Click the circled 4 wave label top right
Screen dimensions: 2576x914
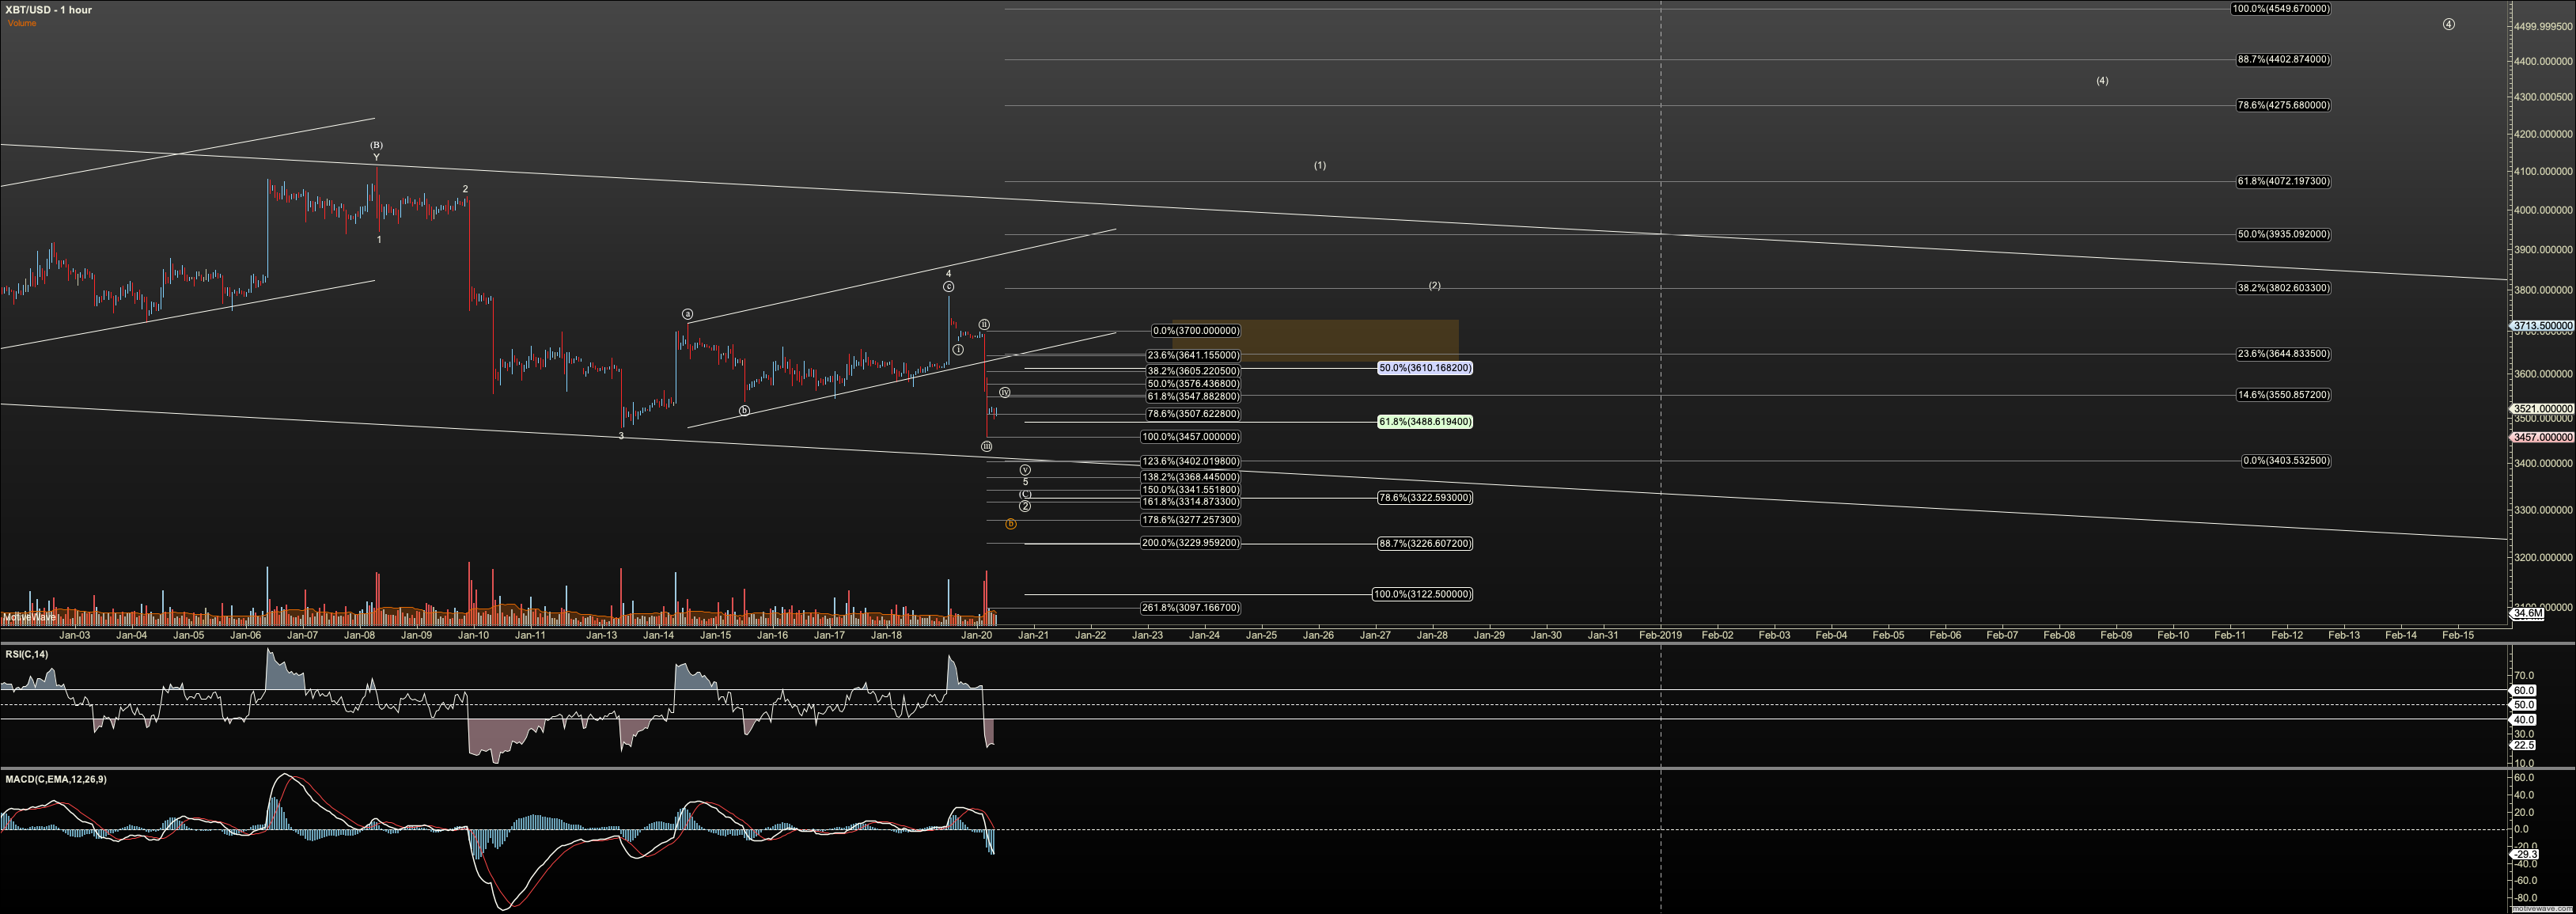pyautogui.click(x=2449, y=24)
